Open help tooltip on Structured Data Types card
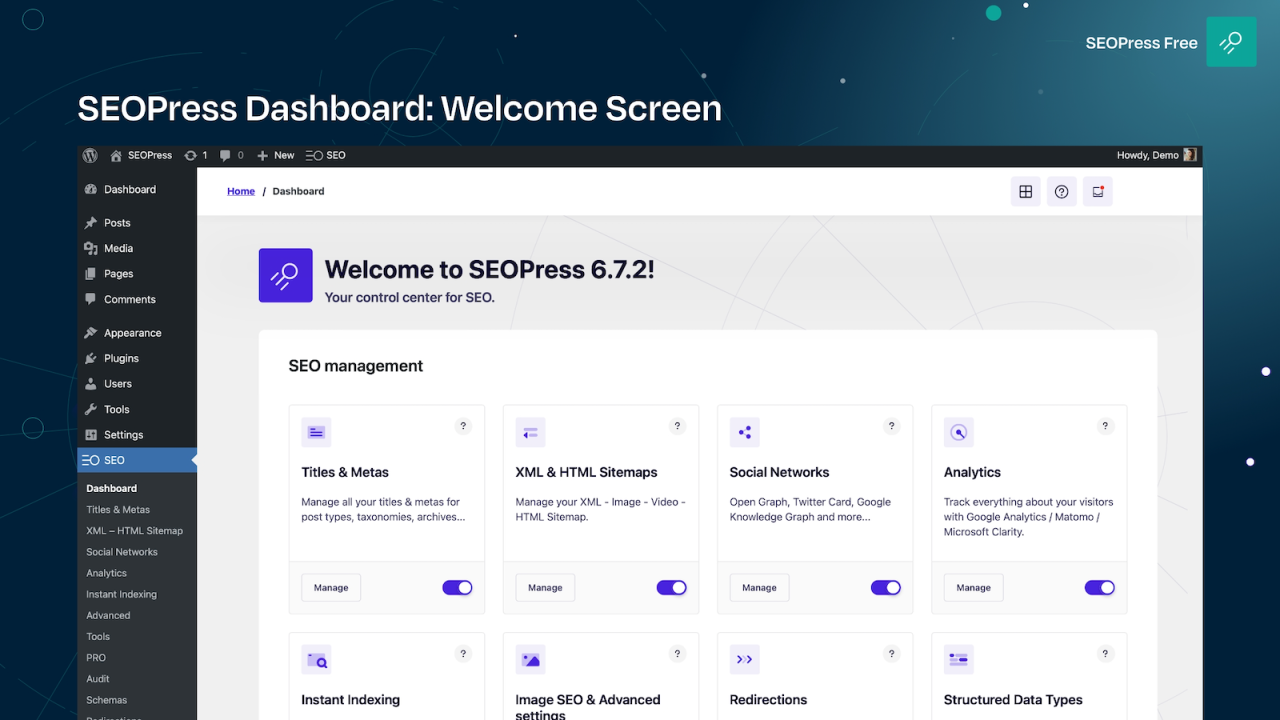The width and height of the screenshot is (1280, 720). pyautogui.click(x=1105, y=654)
